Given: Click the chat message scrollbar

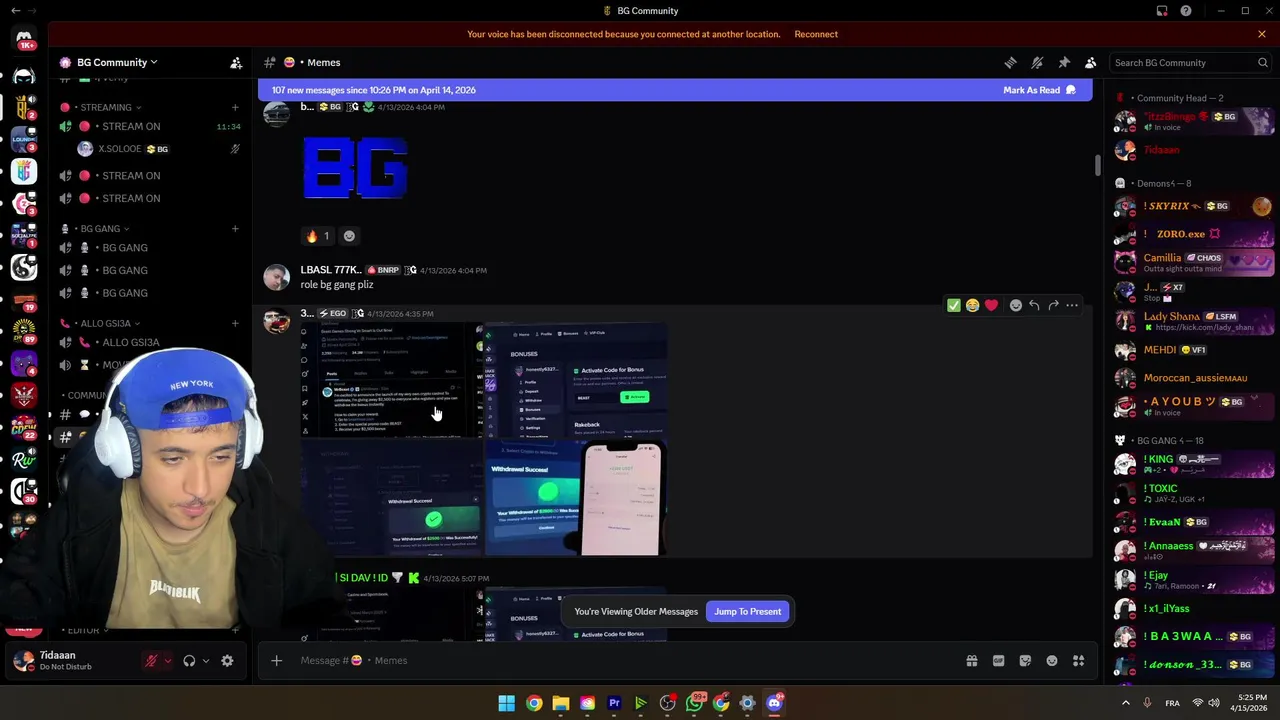Looking at the screenshot, I should pyautogui.click(x=1097, y=165).
